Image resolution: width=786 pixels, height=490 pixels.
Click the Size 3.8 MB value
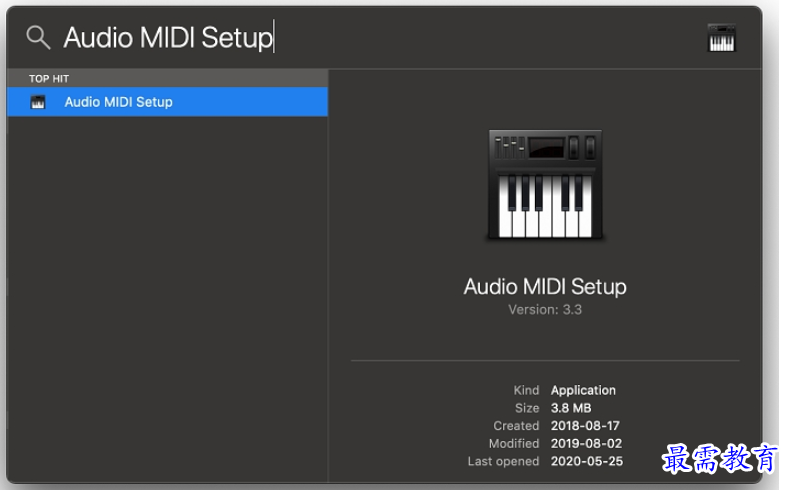click(x=571, y=408)
